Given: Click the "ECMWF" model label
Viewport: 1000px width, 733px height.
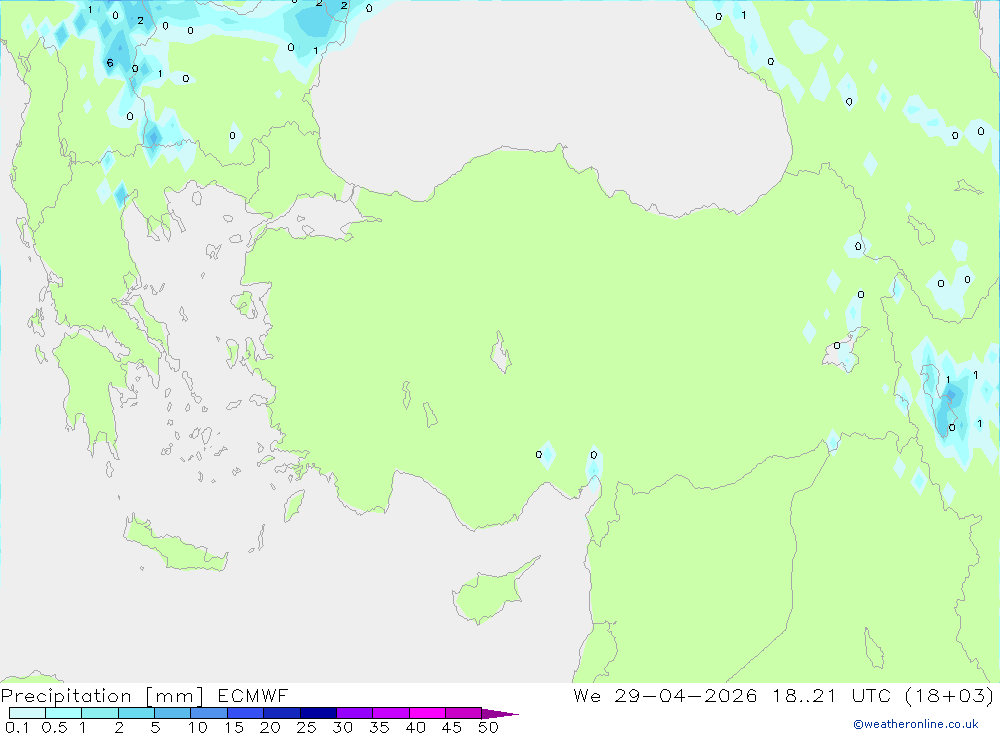Looking at the screenshot, I should point(253,695).
